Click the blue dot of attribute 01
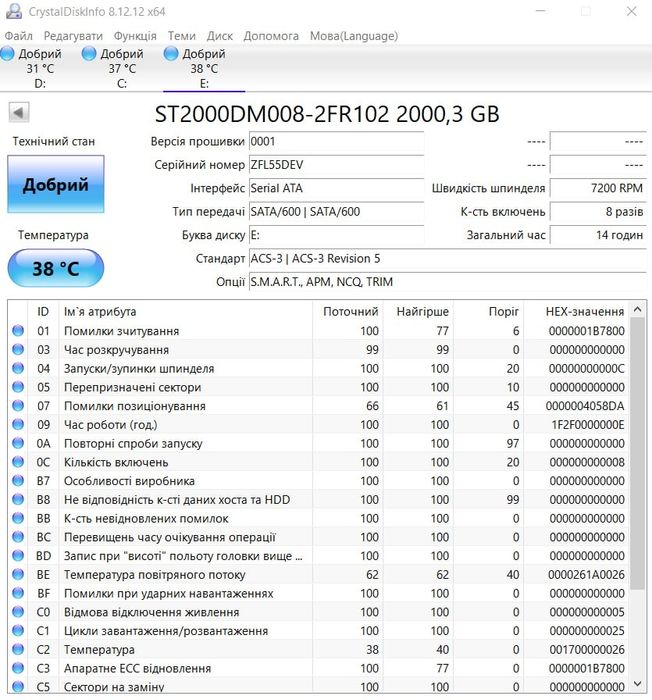 18,330
